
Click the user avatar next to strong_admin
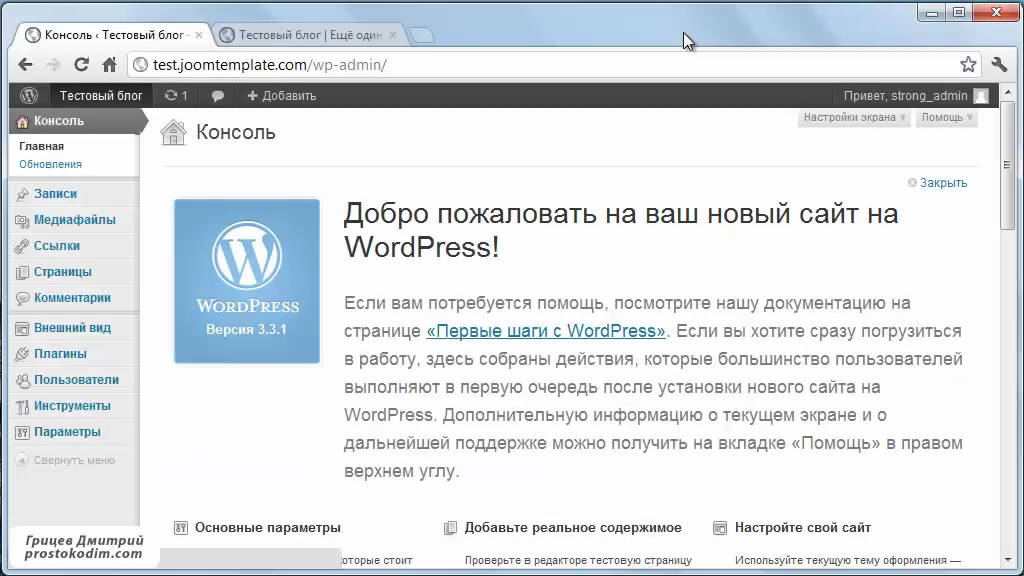click(980, 96)
